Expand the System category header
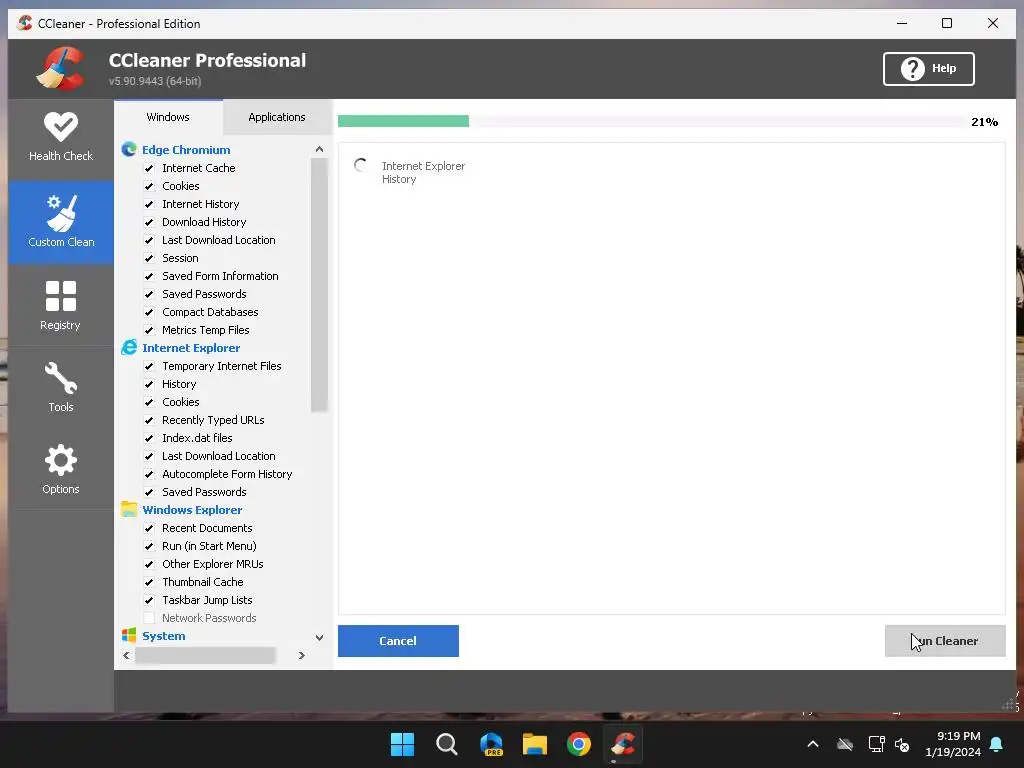 click(x=164, y=635)
